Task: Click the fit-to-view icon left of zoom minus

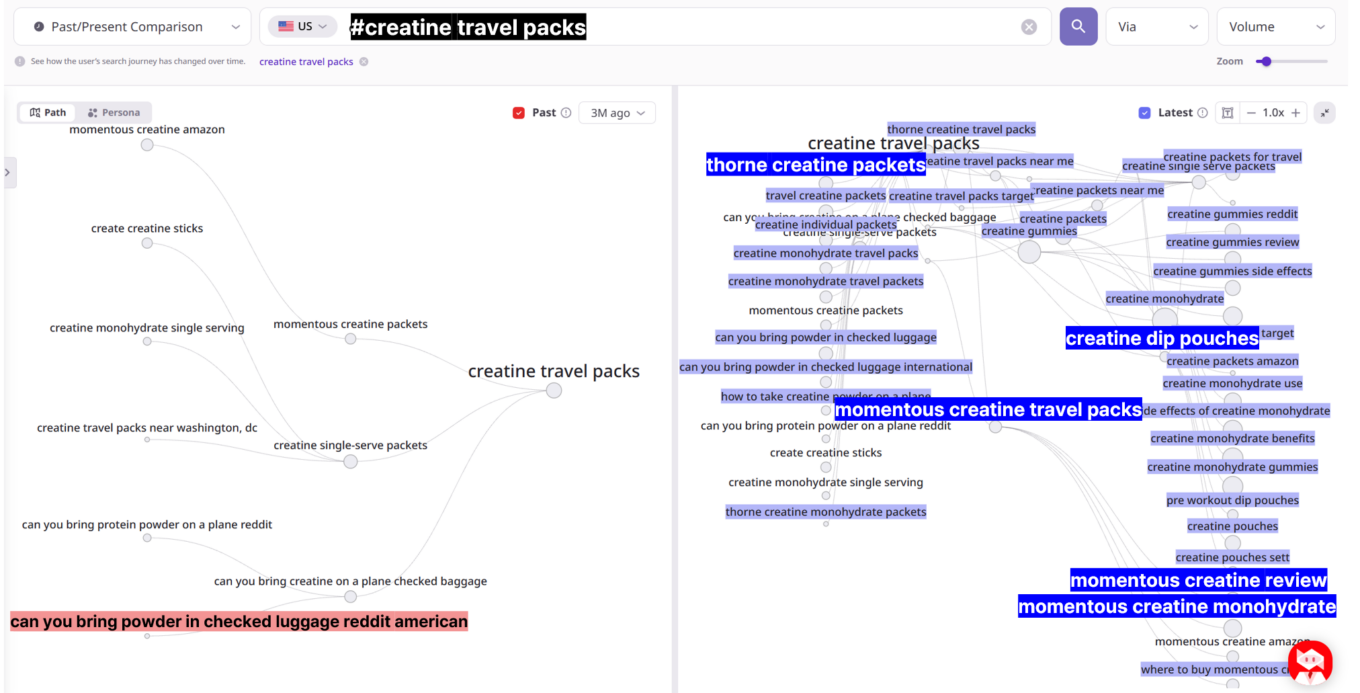Action: click(x=1227, y=113)
